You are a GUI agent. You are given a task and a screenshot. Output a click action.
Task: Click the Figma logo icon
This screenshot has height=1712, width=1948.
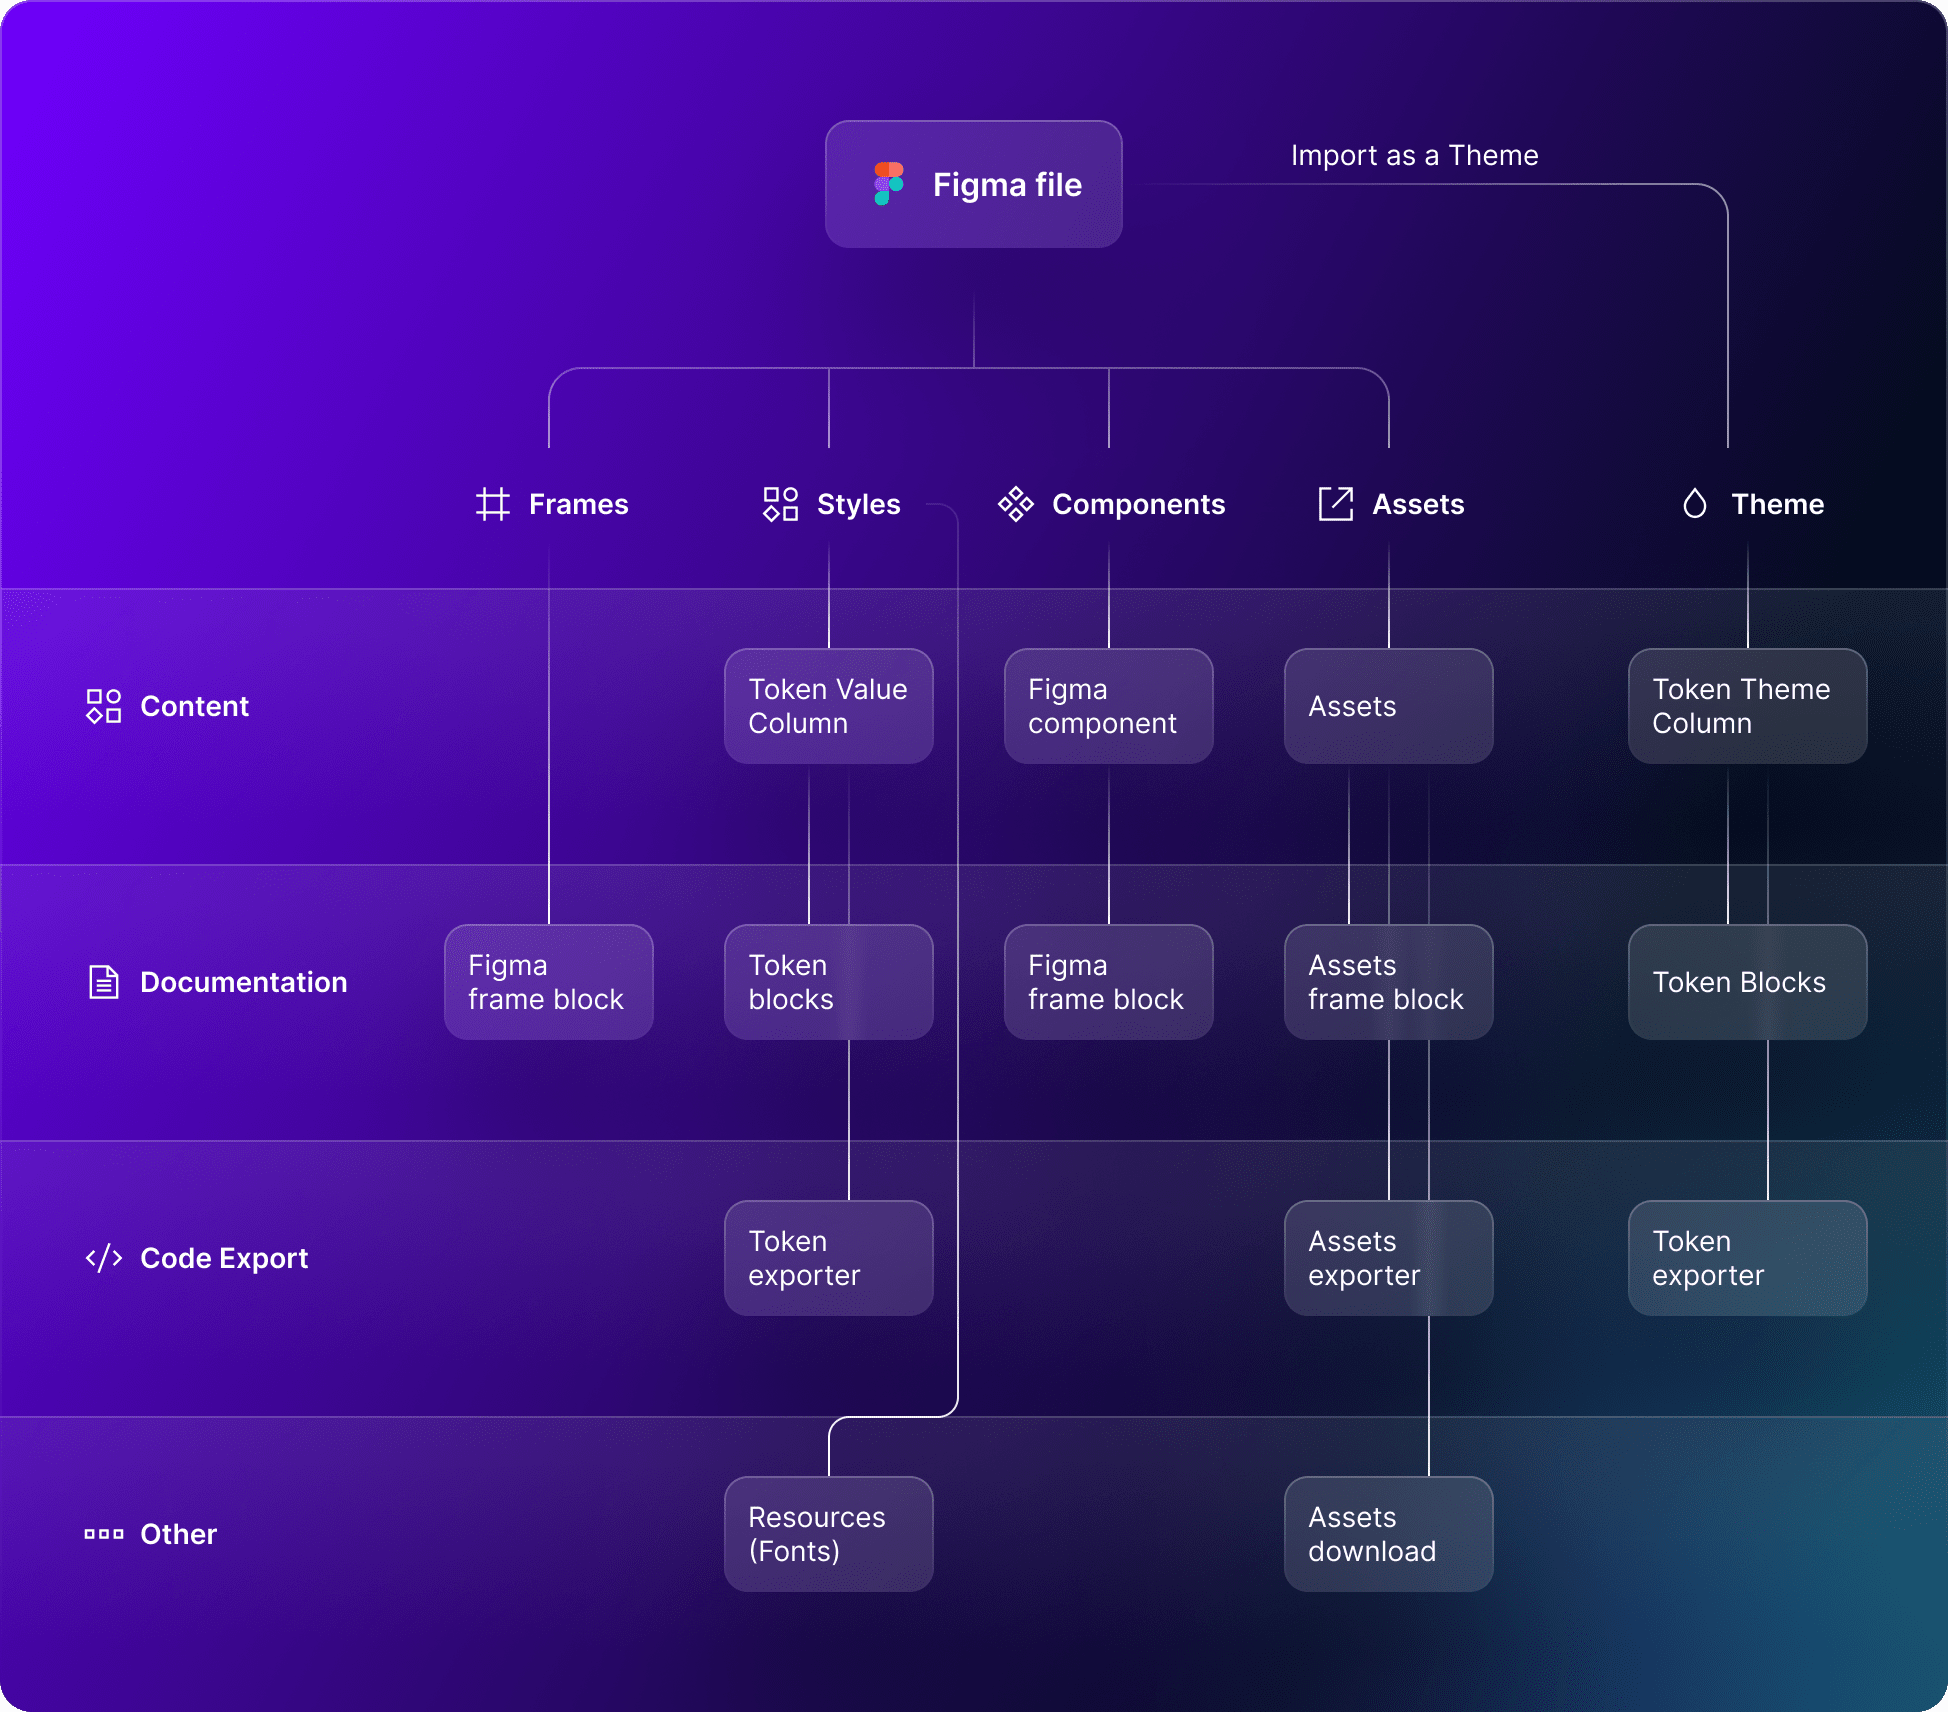pos(888,184)
